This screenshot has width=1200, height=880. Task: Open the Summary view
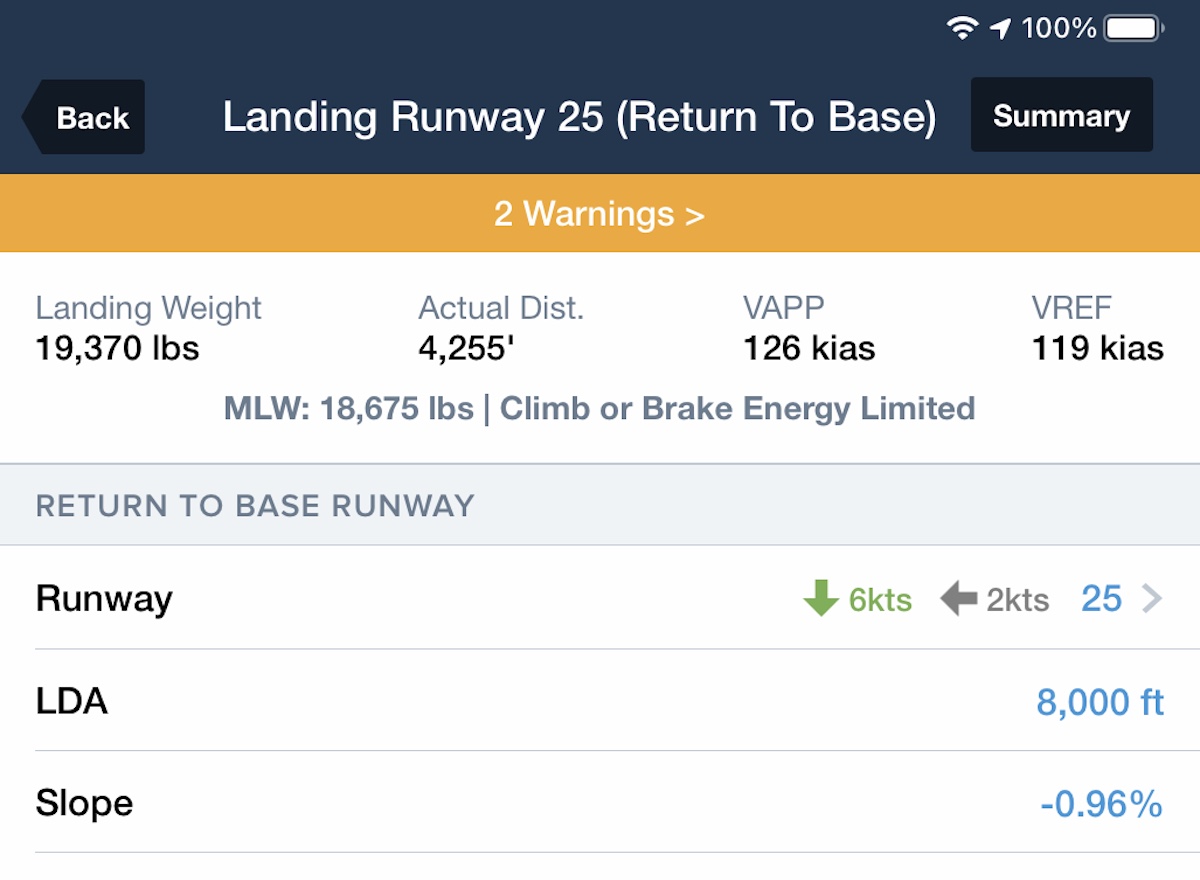(x=1061, y=116)
